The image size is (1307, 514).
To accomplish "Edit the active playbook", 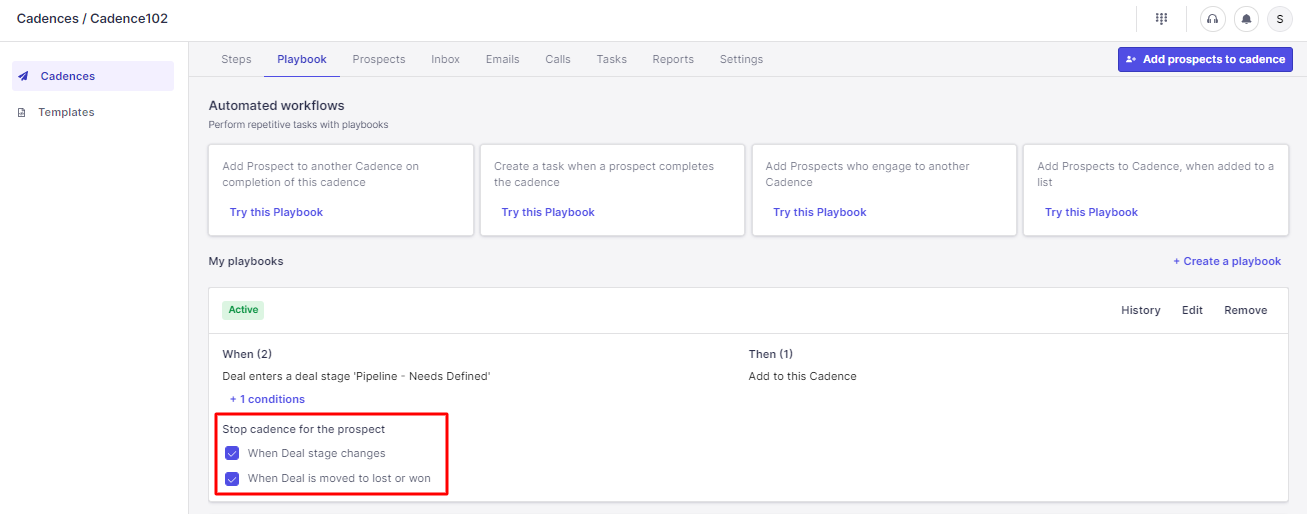I will pos(1192,310).
